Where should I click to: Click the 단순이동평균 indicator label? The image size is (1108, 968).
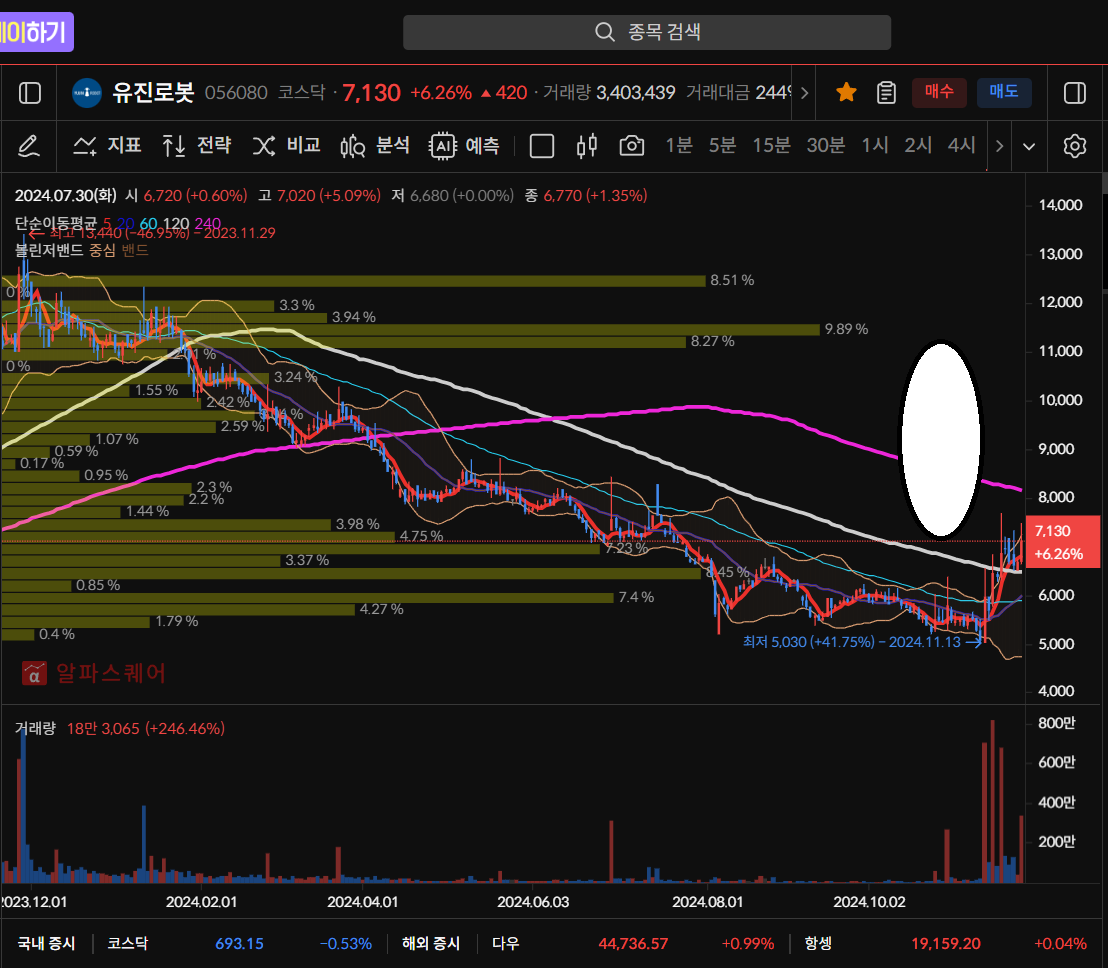pyautogui.click(x=56, y=223)
